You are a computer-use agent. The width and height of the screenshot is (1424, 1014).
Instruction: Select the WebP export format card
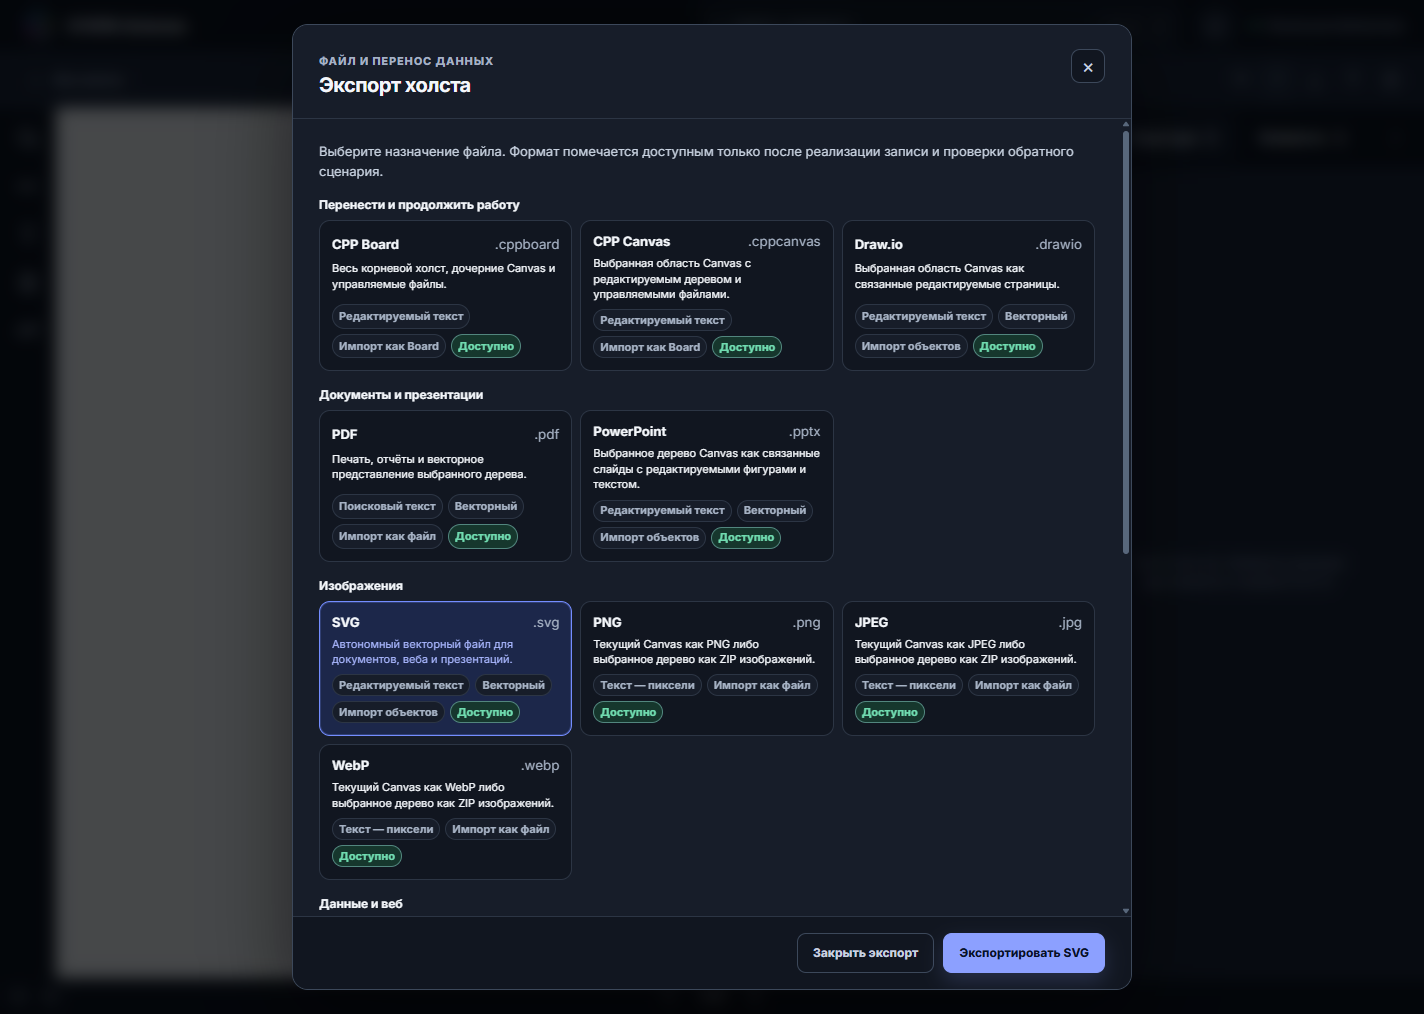coord(445,812)
